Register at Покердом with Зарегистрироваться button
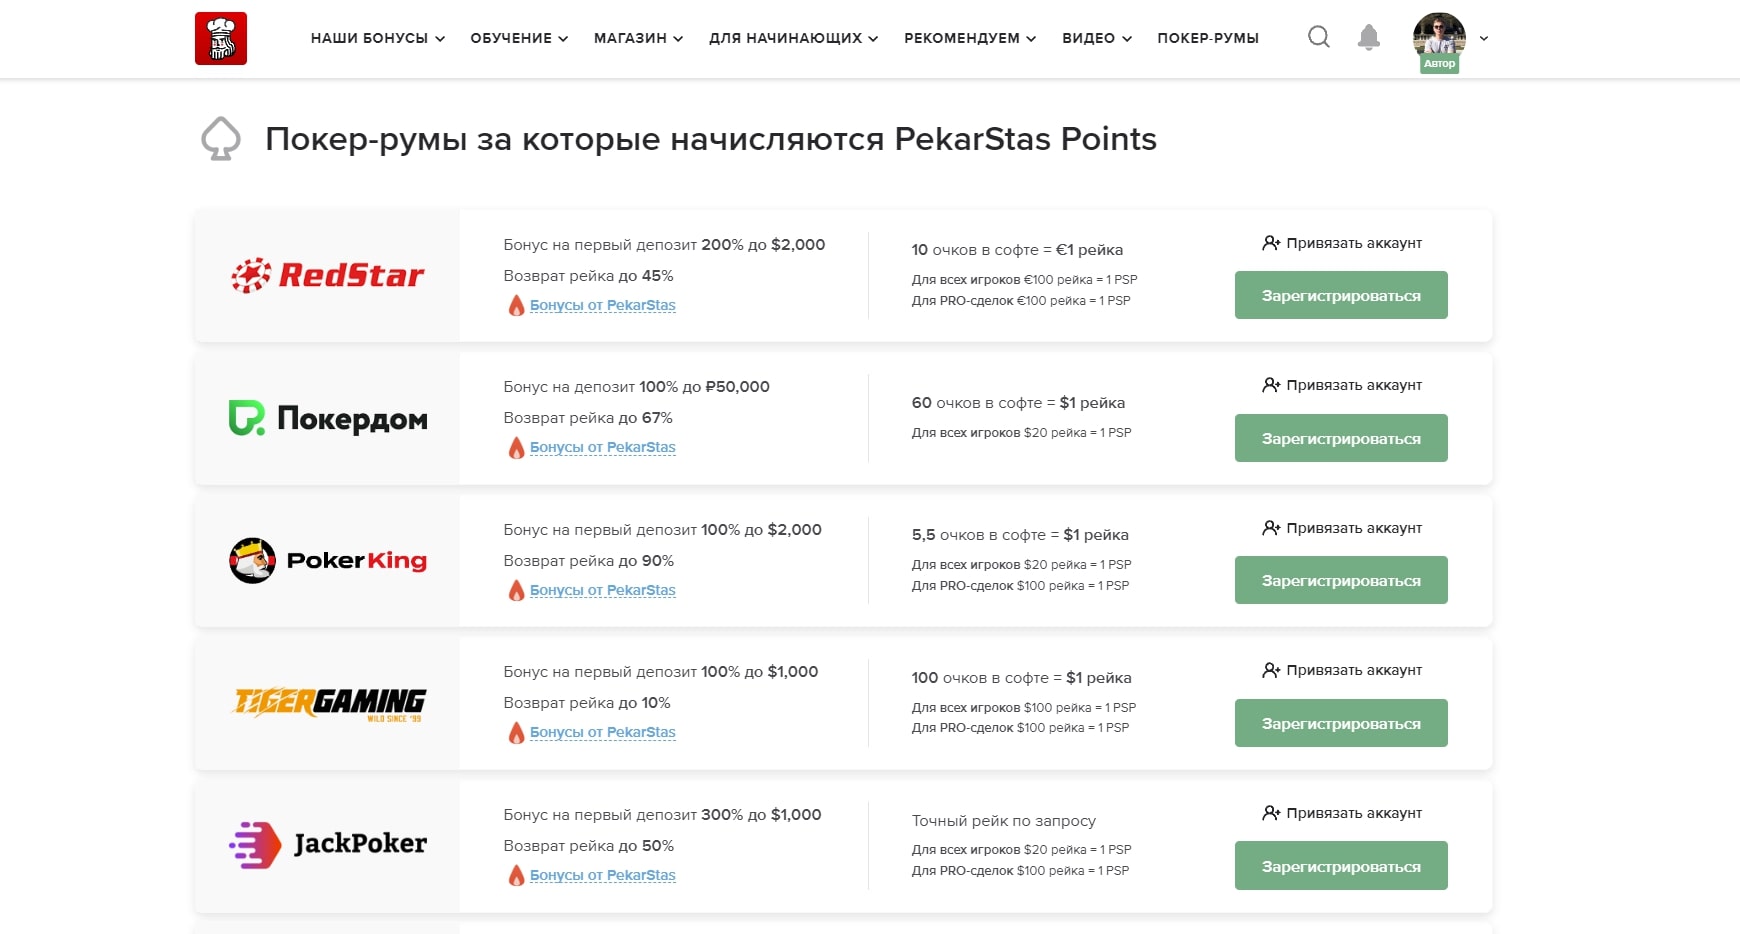This screenshot has width=1740, height=934. click(1341, 438)
